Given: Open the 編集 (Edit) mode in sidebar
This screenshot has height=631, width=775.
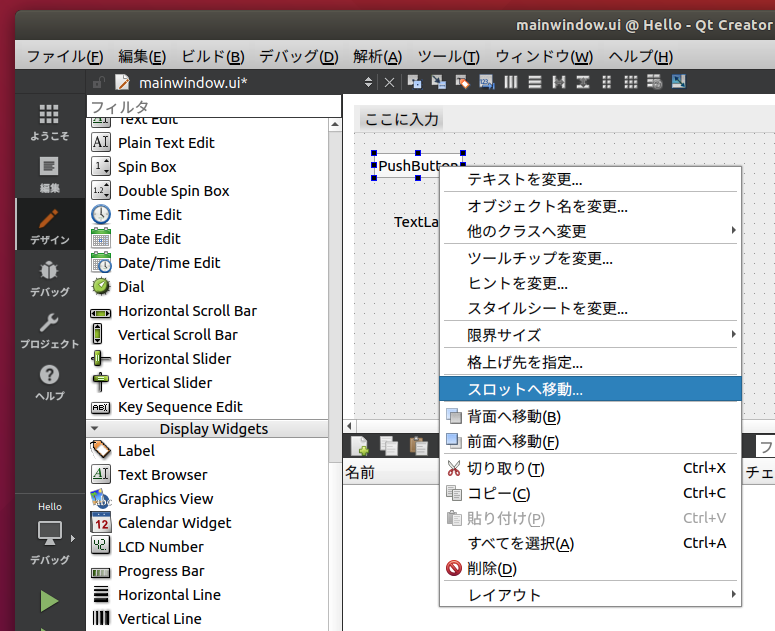Looking at the screenshot, I should [x=49, y=174].
